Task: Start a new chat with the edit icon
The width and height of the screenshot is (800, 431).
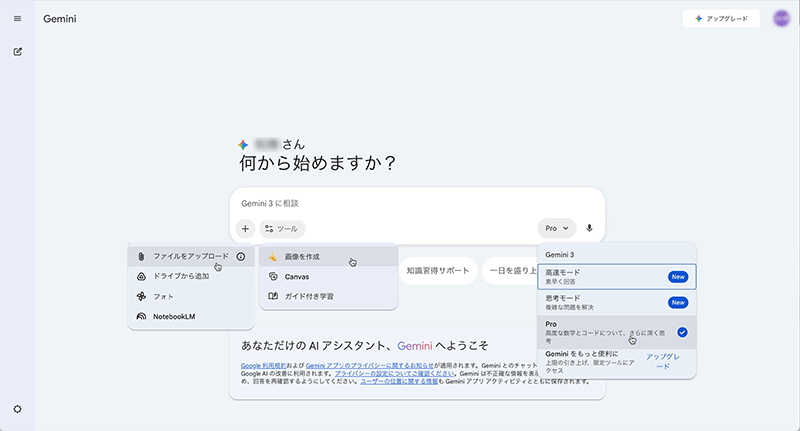Action: click(x=17, y=52)
